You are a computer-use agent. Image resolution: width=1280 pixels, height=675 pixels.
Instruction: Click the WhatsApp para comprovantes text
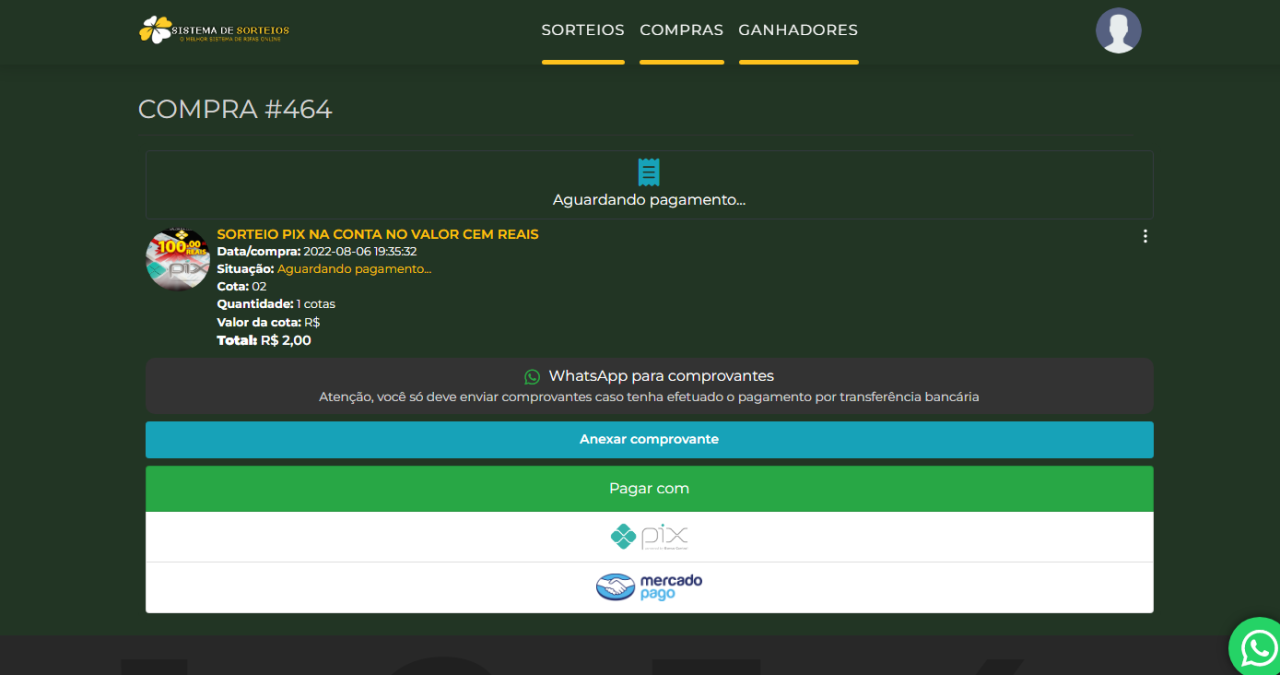coord(661,376)
